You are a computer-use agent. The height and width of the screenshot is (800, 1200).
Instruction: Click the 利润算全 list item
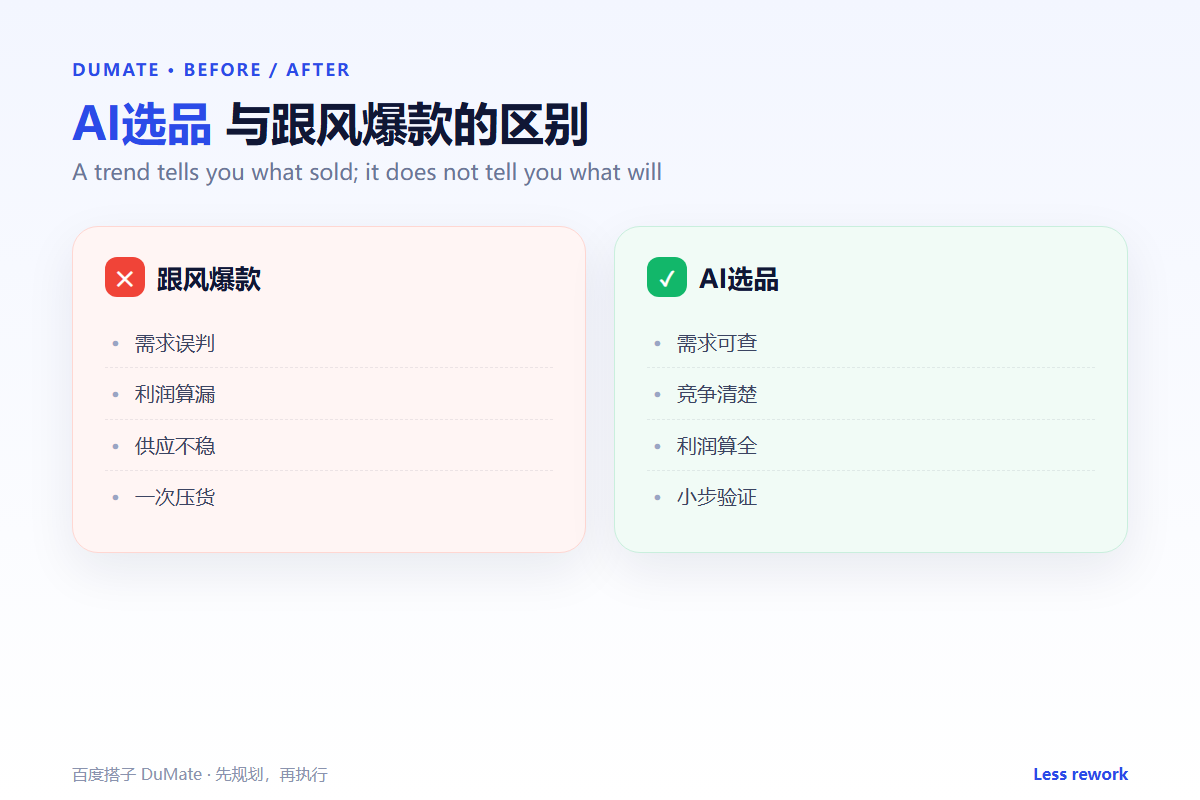tap(871, 446)
